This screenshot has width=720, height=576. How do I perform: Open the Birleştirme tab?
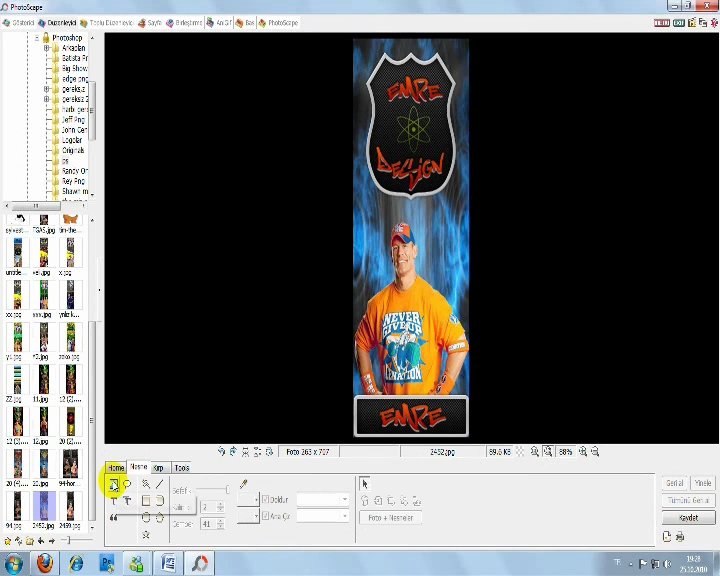pyautogui.click(x=184, y=23)
